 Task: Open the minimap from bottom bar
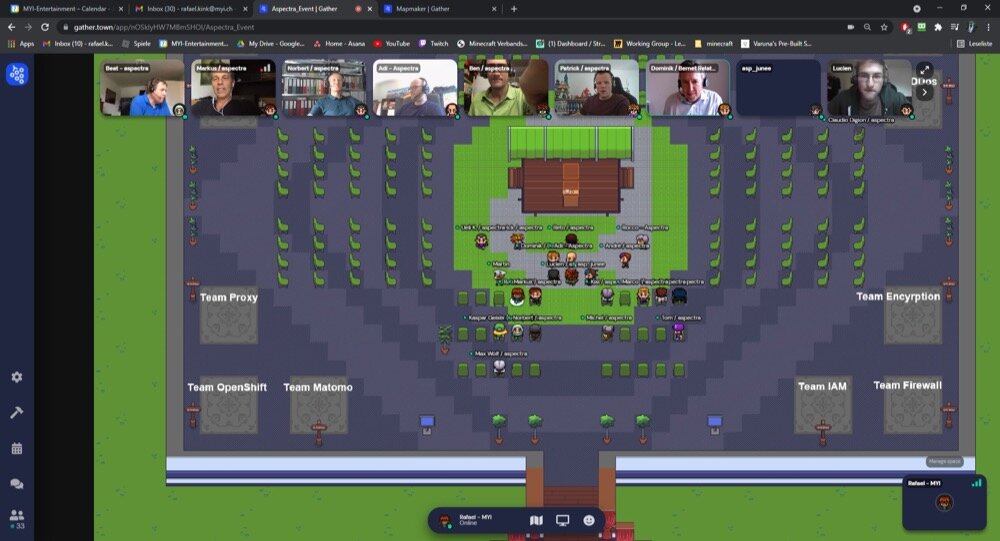[536, 520]
